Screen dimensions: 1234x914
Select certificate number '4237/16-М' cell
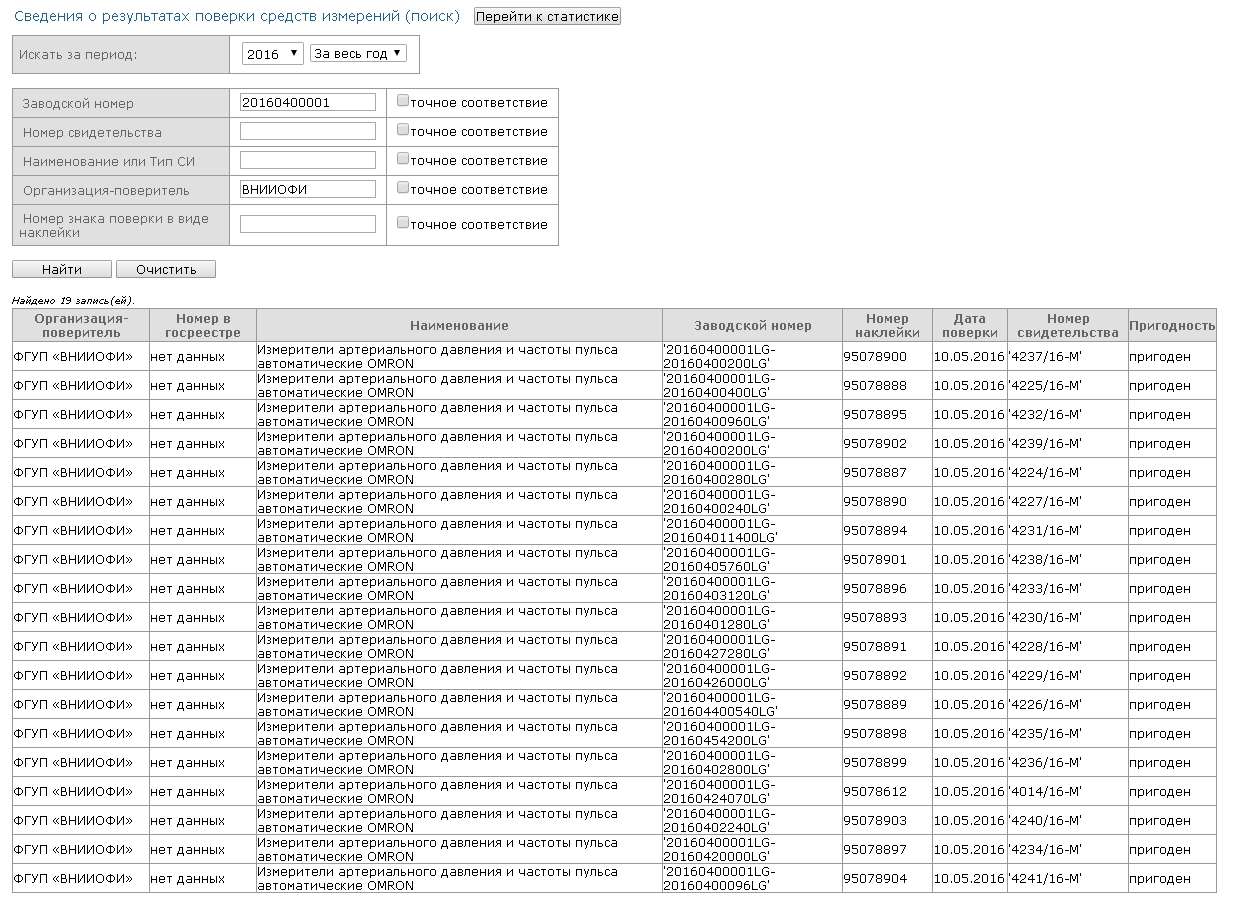pos(1046,357)
